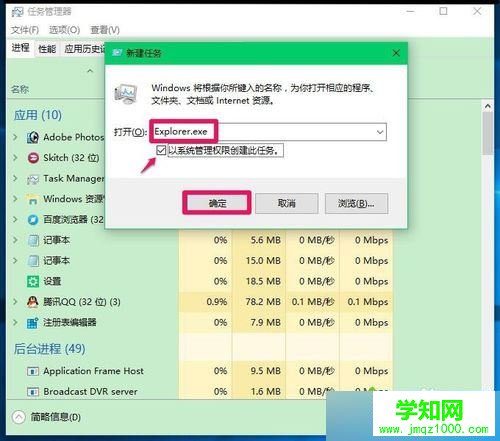The image size is (500, 441).
Task: Select the 应用 (10) group header
Action: coord(38,115)
